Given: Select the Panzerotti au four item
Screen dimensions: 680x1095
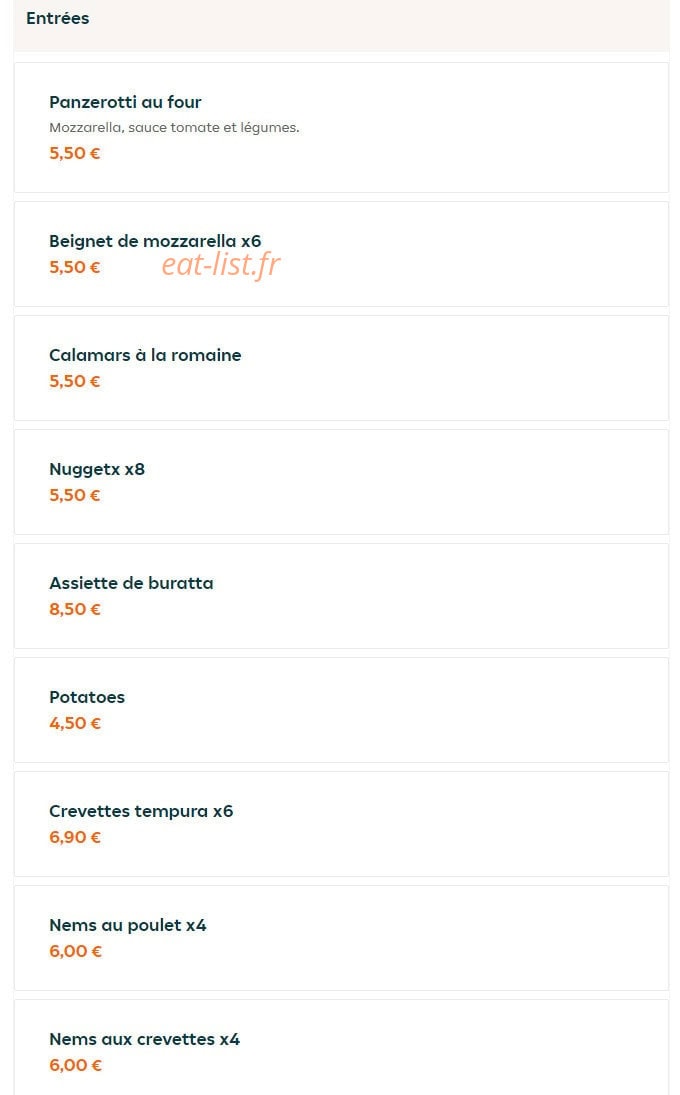Looking at the screenshot, I should [x=341, y=127].
